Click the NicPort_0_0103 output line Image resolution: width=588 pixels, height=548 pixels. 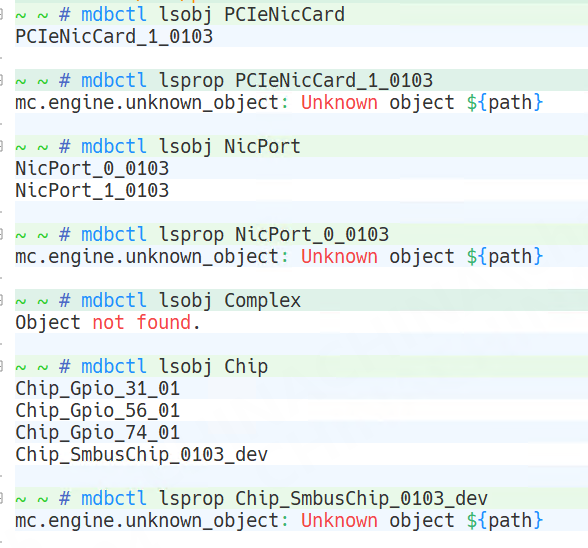click(x=92, y=168)
